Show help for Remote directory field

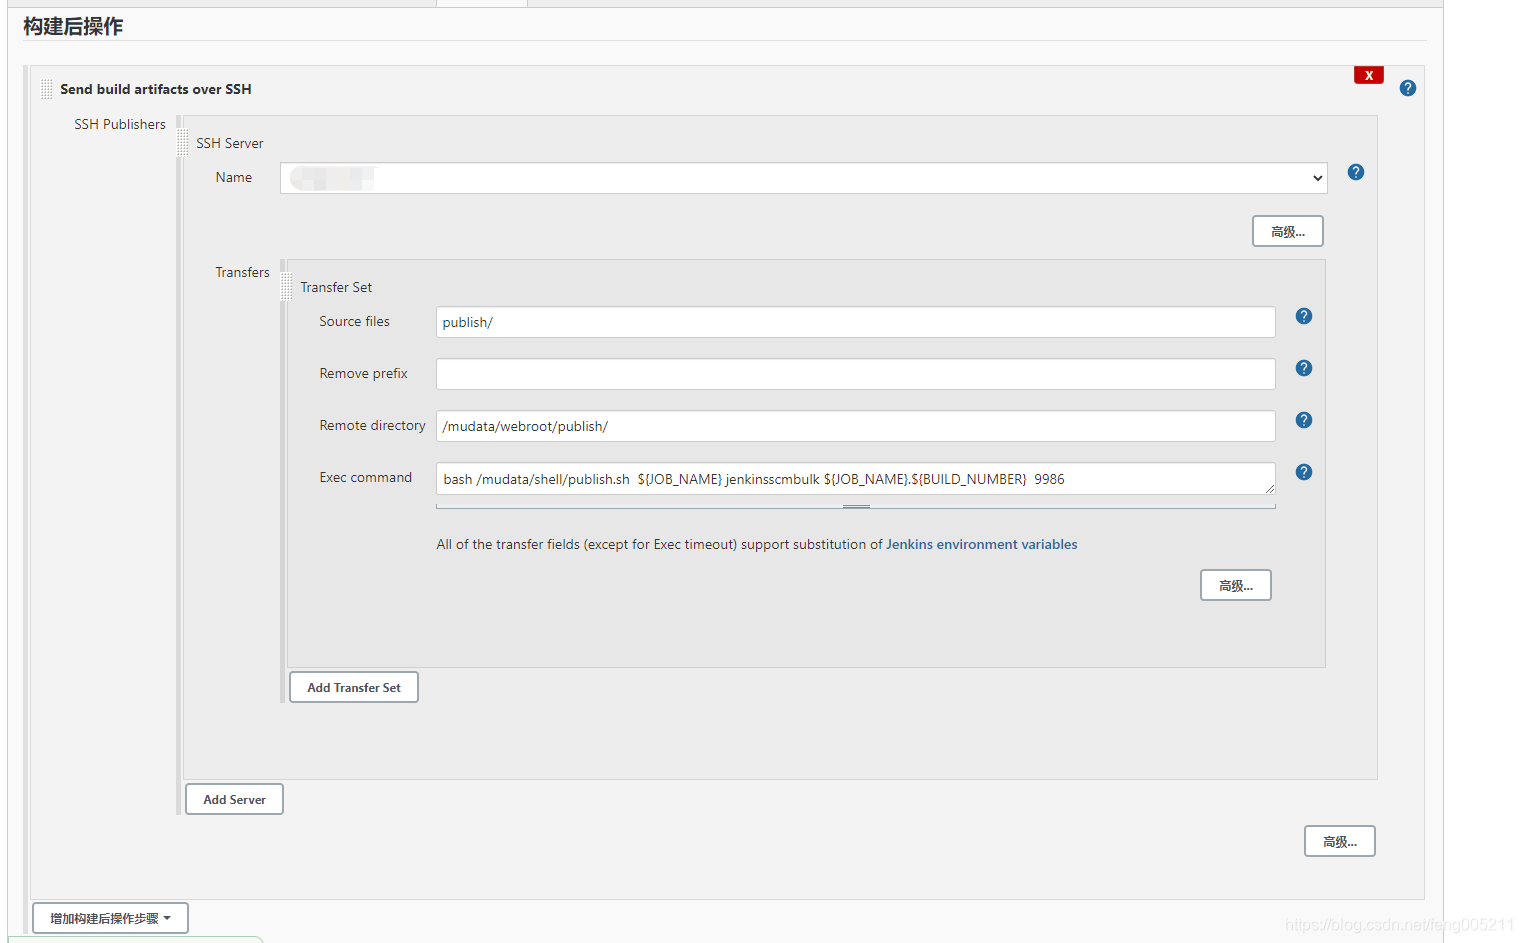tap(1303, 420)
